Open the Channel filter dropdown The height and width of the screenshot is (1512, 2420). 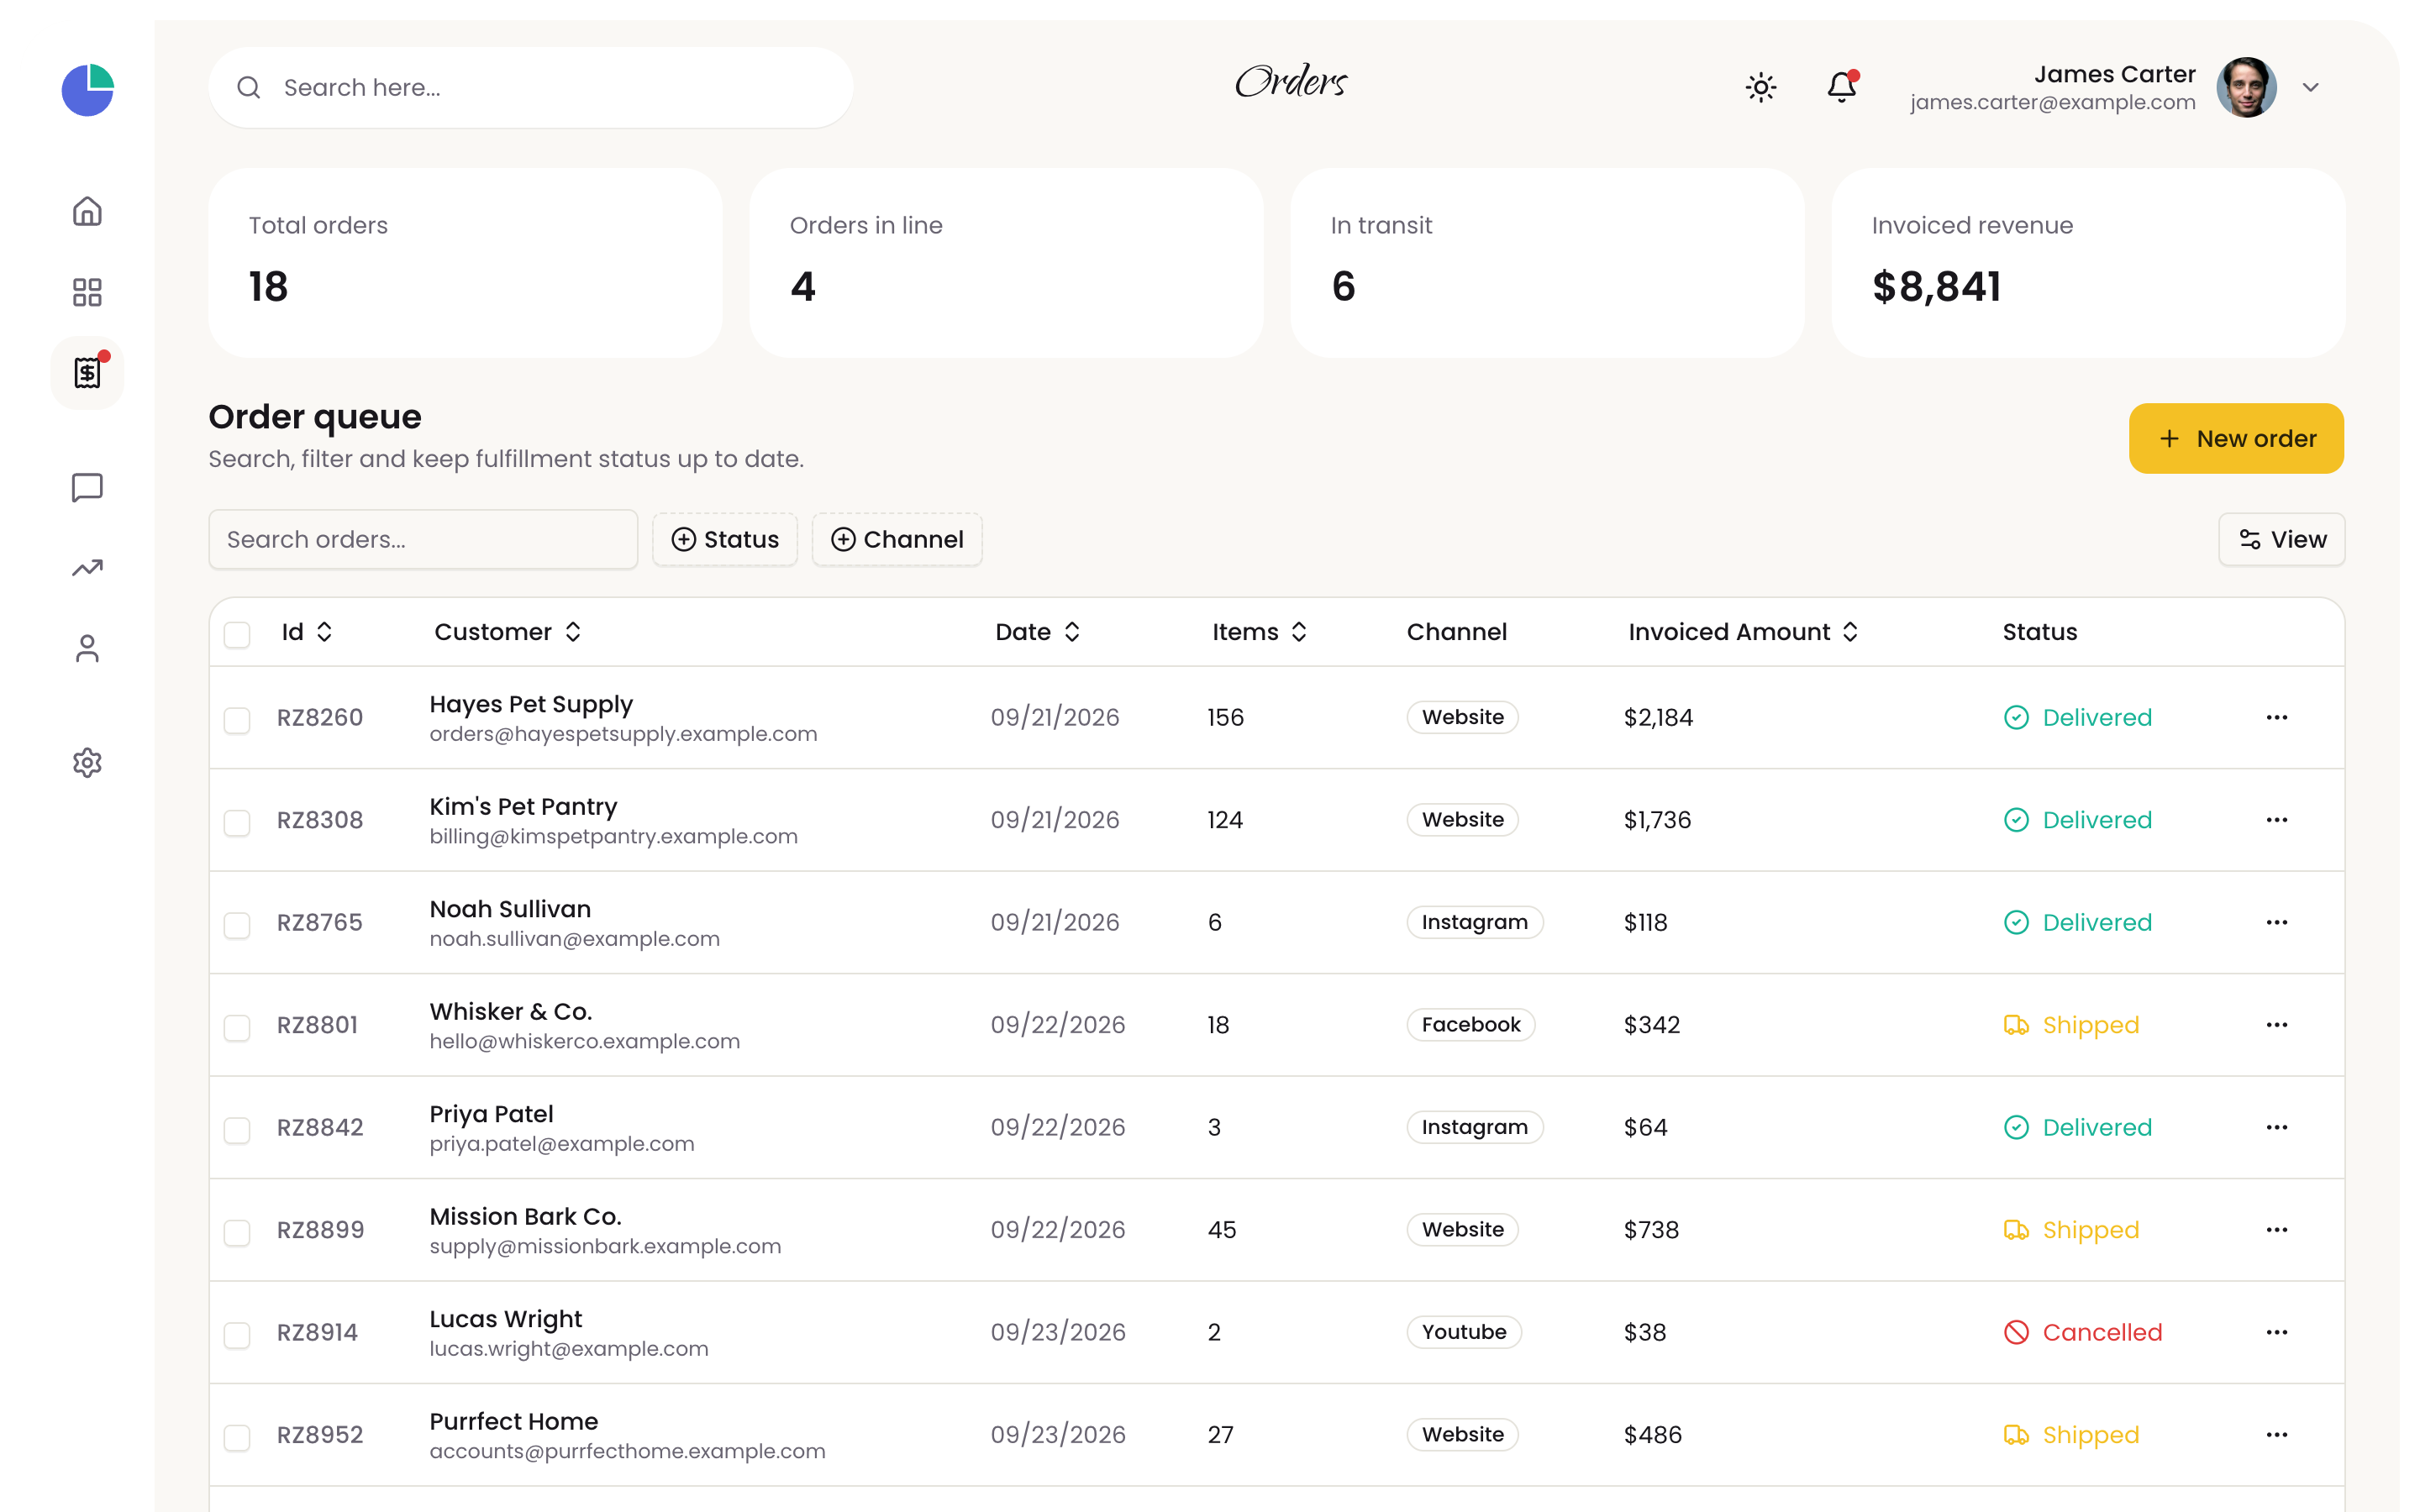(897, 539)
